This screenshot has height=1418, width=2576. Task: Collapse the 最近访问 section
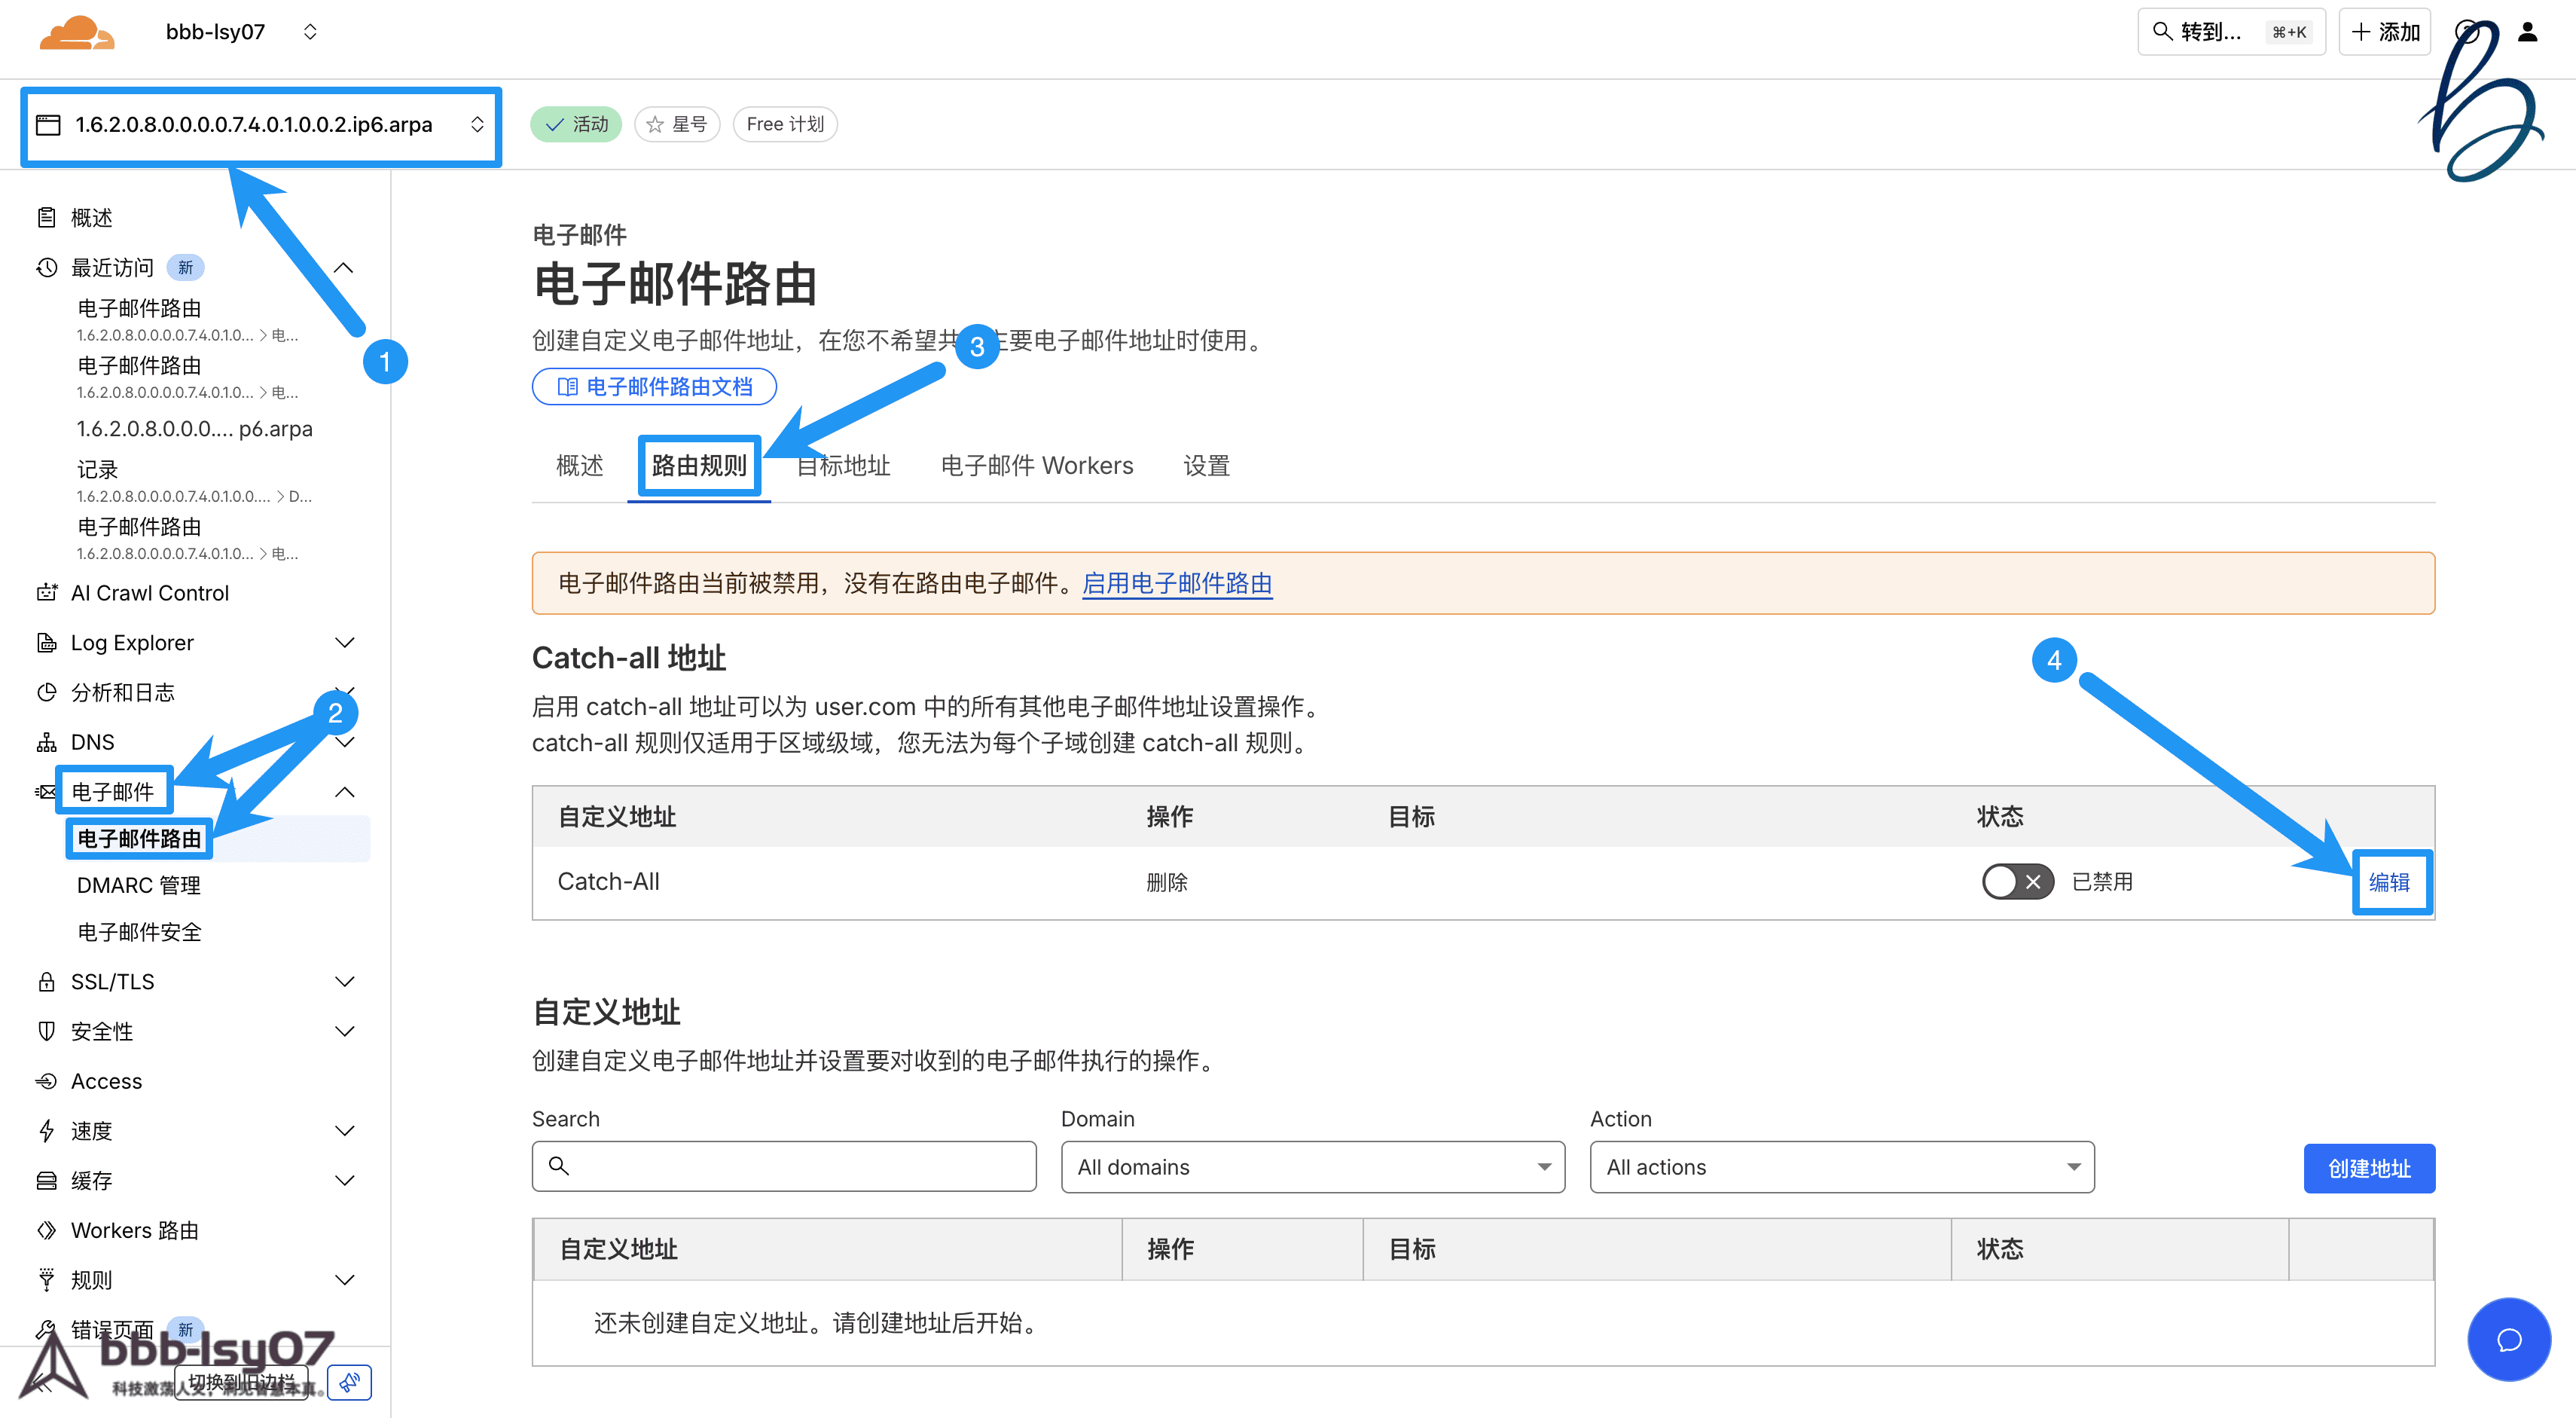(343, 268)
